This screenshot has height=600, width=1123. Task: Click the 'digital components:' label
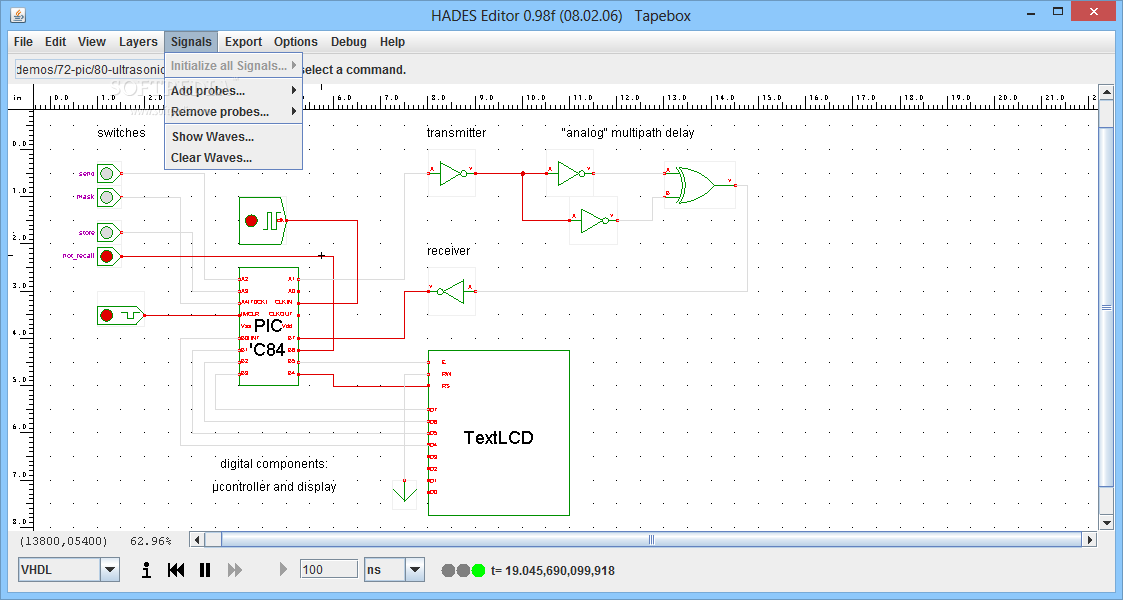pos(274,464)
